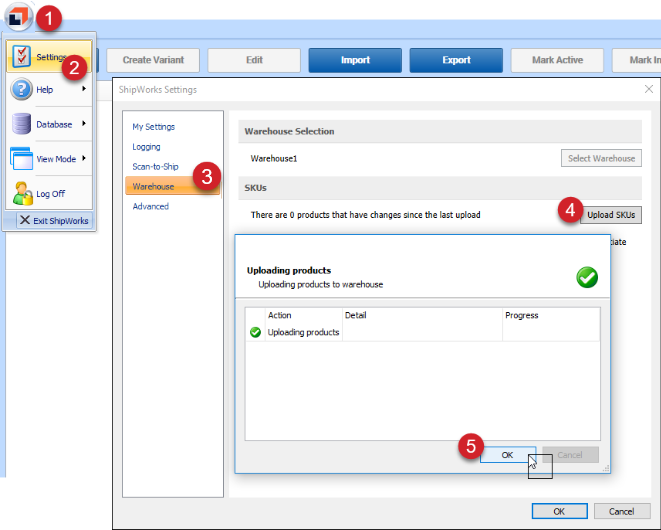The image size is (661, 530).
Task: Click the 'SKUs' section heading
Action: click(x=255, y=188)
